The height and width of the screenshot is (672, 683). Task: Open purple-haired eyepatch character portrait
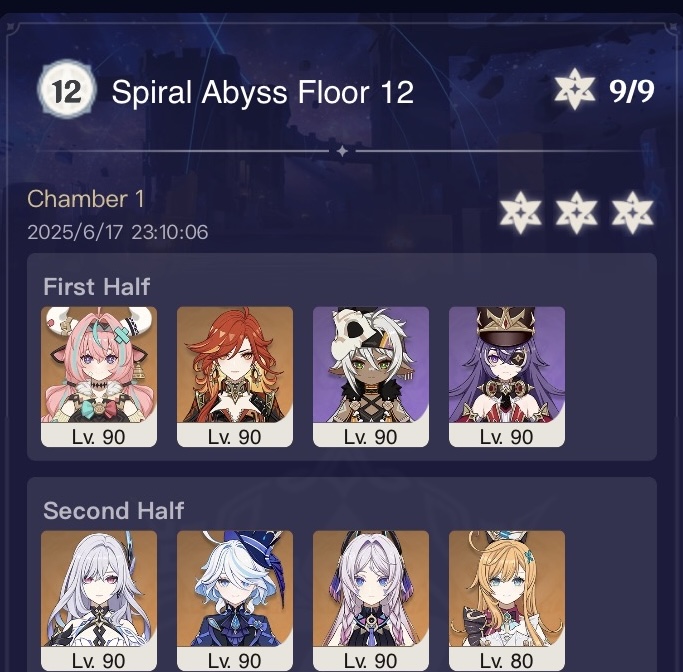[x=507, y=376]
